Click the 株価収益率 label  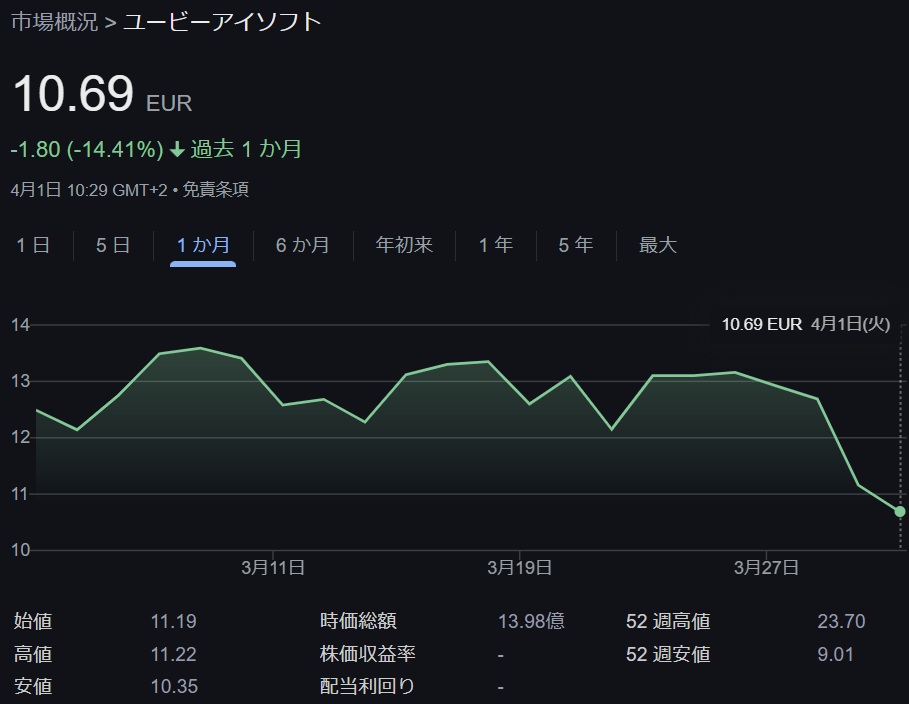pos(368,654)
